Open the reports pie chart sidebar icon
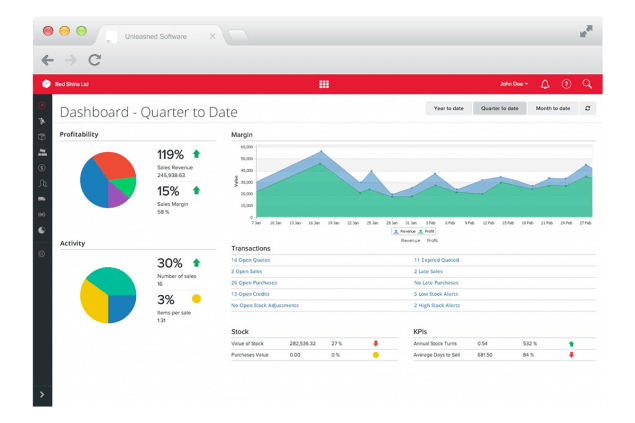The width and height of the screenshot is (635, 423). (42, 230)
